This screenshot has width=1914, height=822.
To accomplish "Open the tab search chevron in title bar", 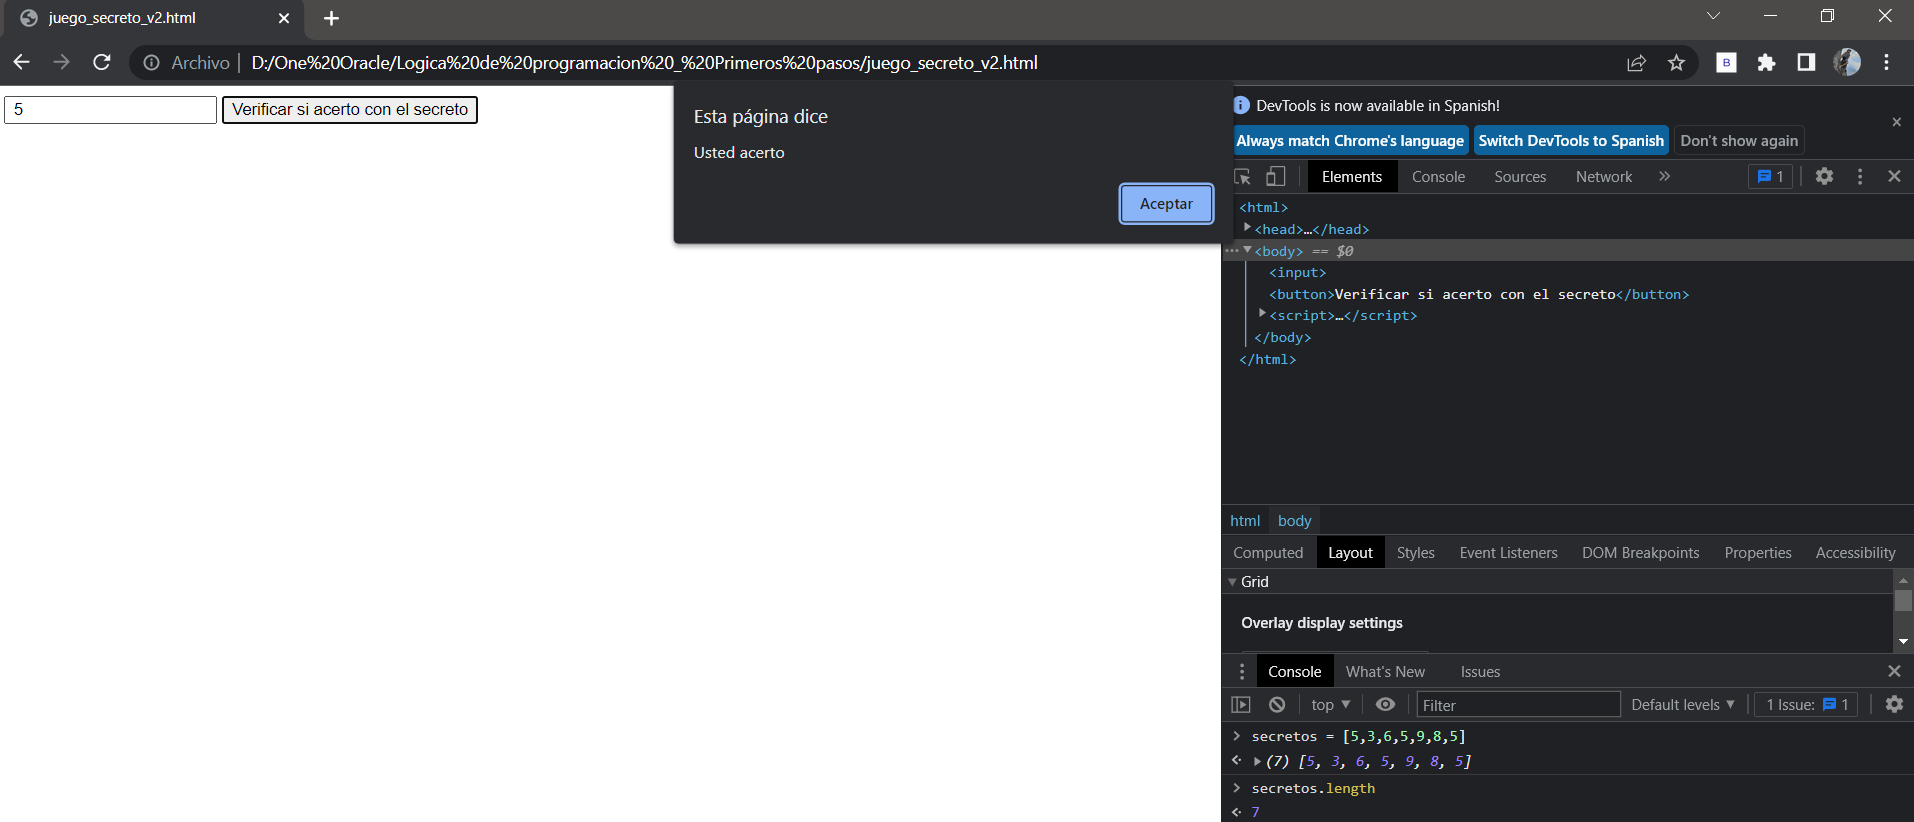I will (1713, 15).
